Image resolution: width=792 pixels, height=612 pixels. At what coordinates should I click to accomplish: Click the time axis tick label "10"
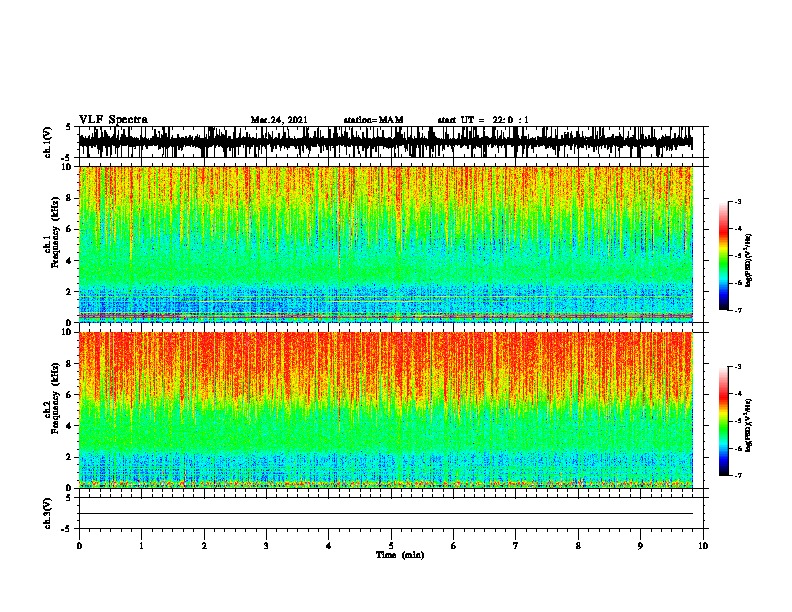(x=703, y=546)
